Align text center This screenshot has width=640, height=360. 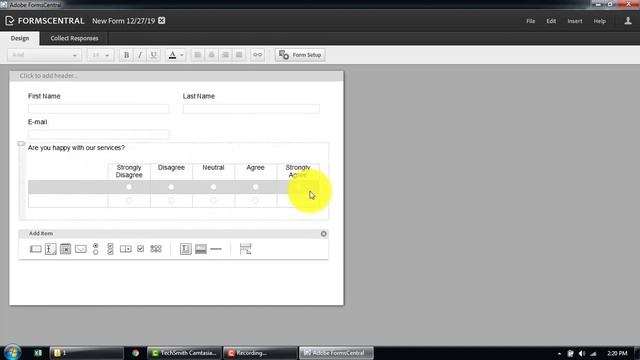pyautogui.click(x=211, y=55)
